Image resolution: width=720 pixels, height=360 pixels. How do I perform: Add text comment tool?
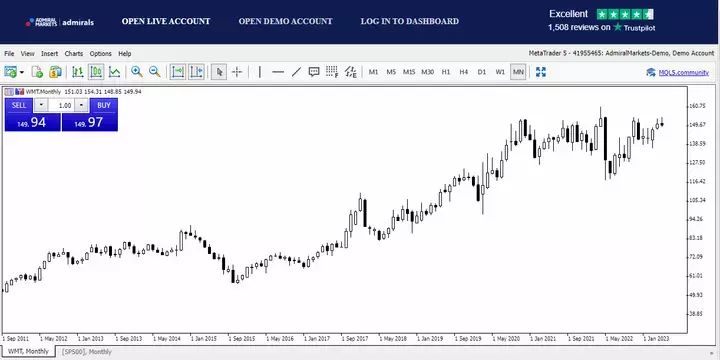click(x=314, y=72)
